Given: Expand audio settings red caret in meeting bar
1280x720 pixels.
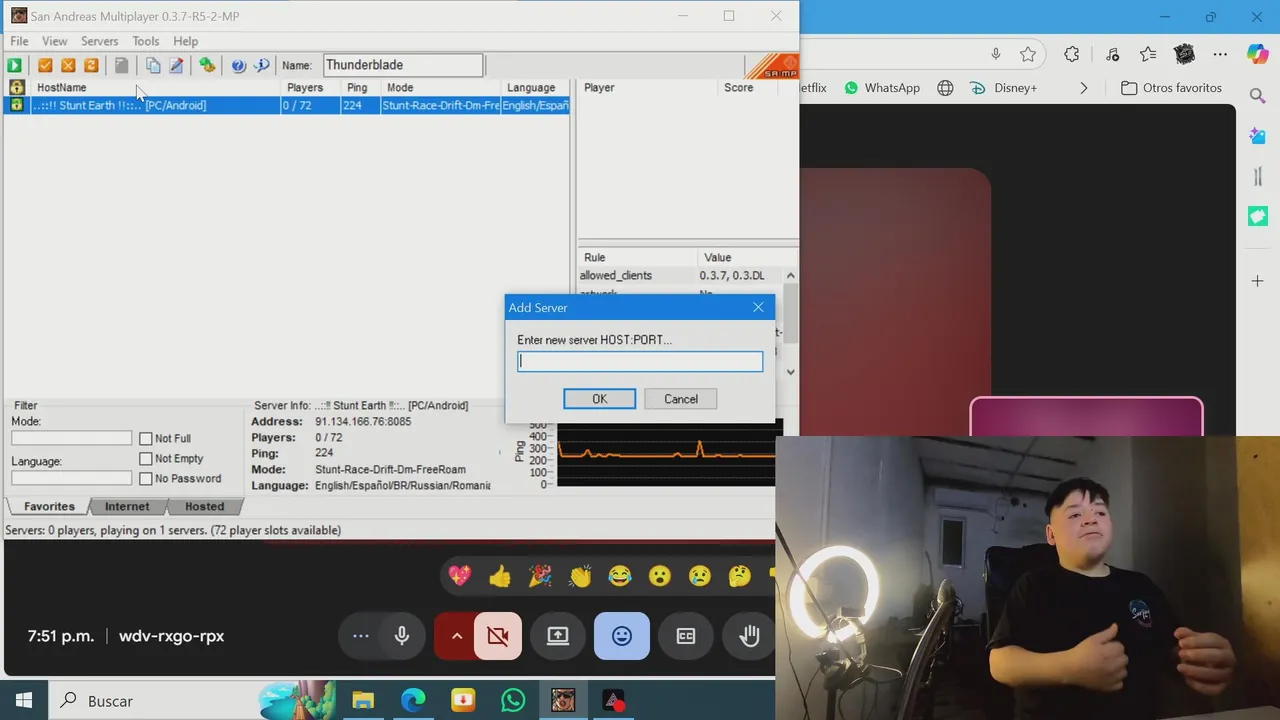Looking at the screenshot, I should (456, 636).
